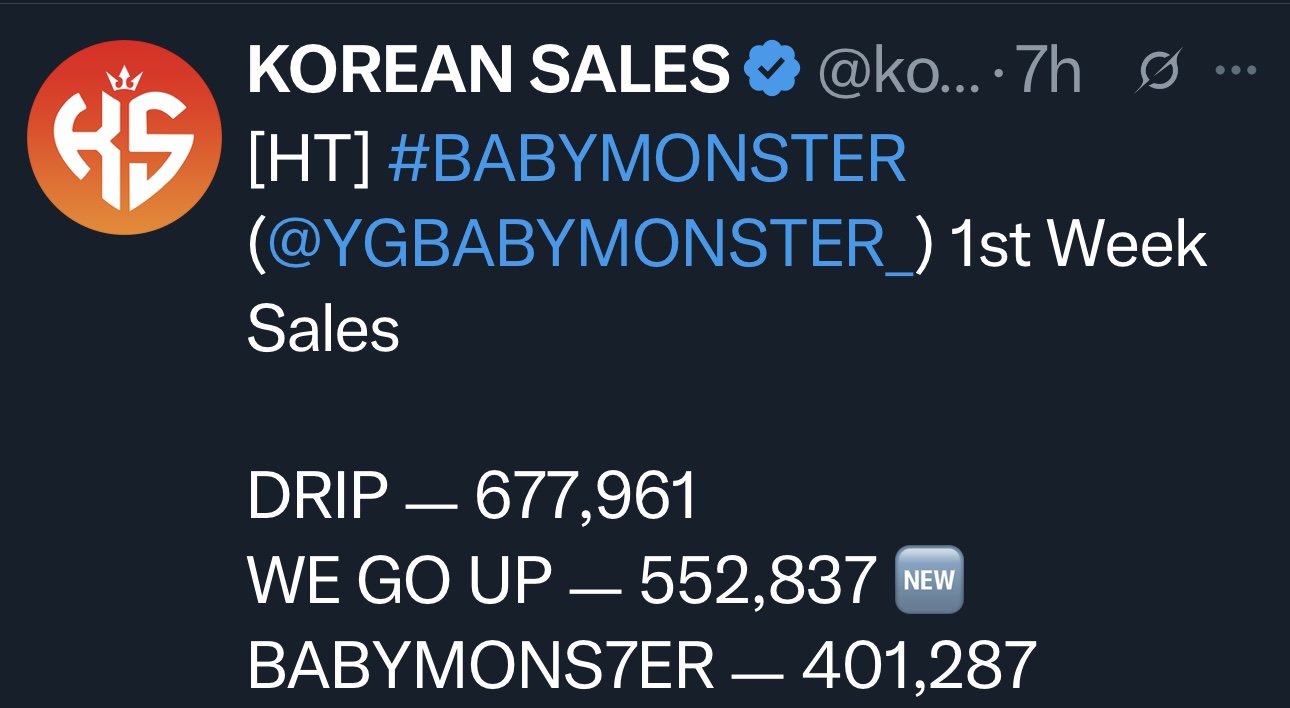Click the "1st Week" text
This screenshot has width=1290, height=708.
pyautogui.click(x=1078, y=245)
